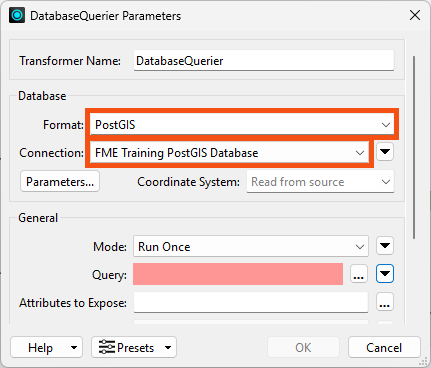Open Attributes to Expose ellipsis editor
The width and height of the screenshot is (431, 368).
point(385,302)
